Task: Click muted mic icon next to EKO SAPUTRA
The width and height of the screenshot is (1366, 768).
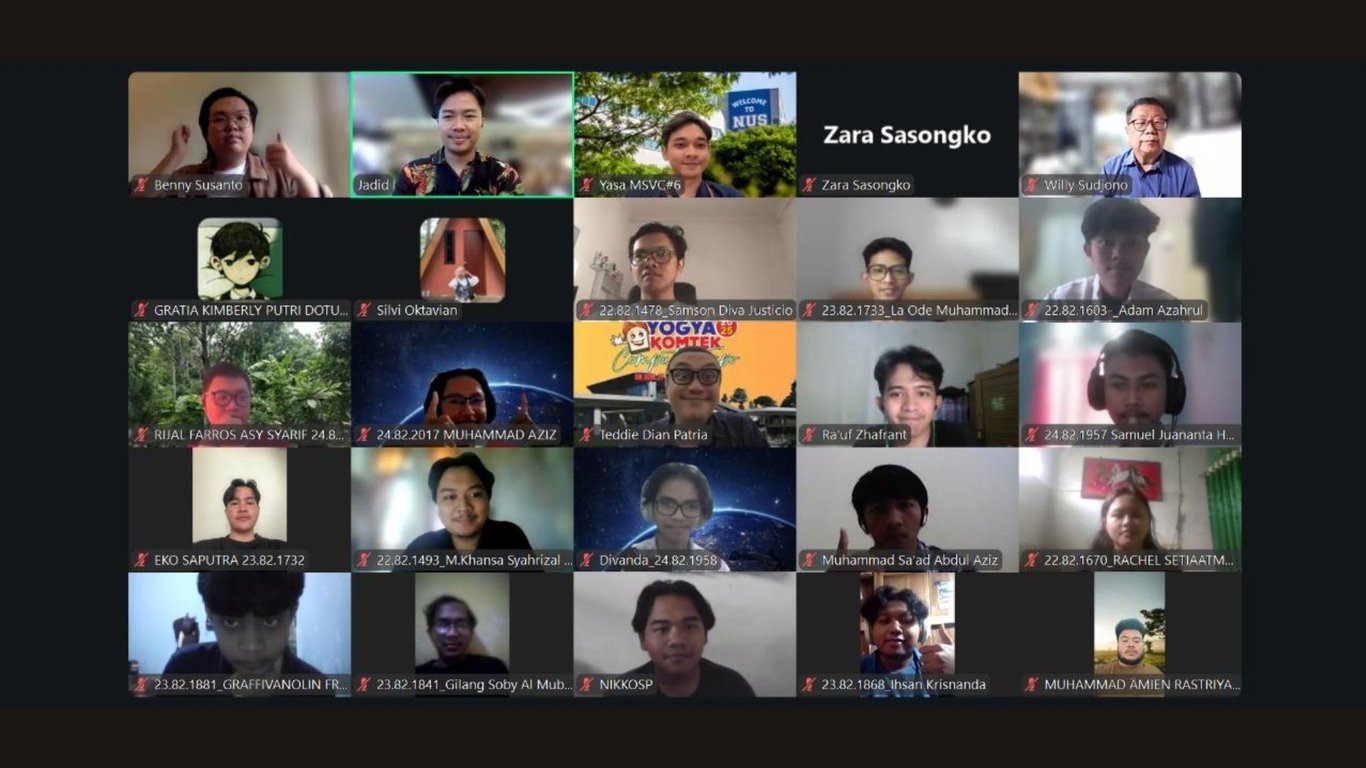Action: (x=142, y=560)
